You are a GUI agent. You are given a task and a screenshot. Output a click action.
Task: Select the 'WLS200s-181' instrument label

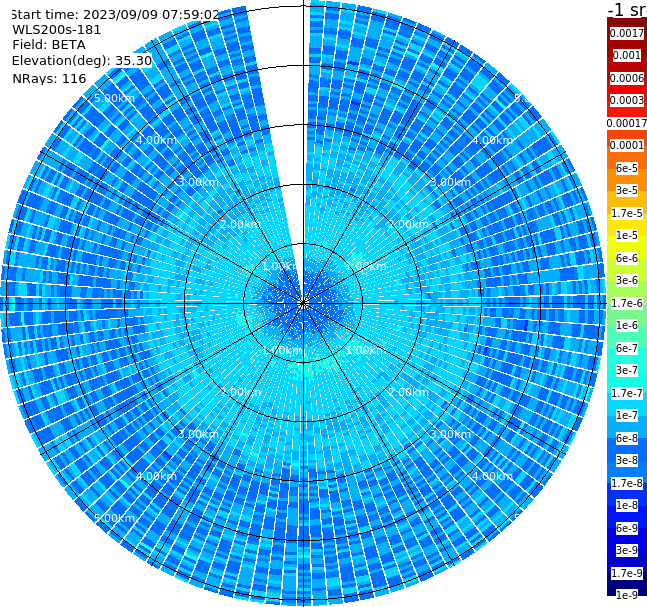tap(57, 30)
